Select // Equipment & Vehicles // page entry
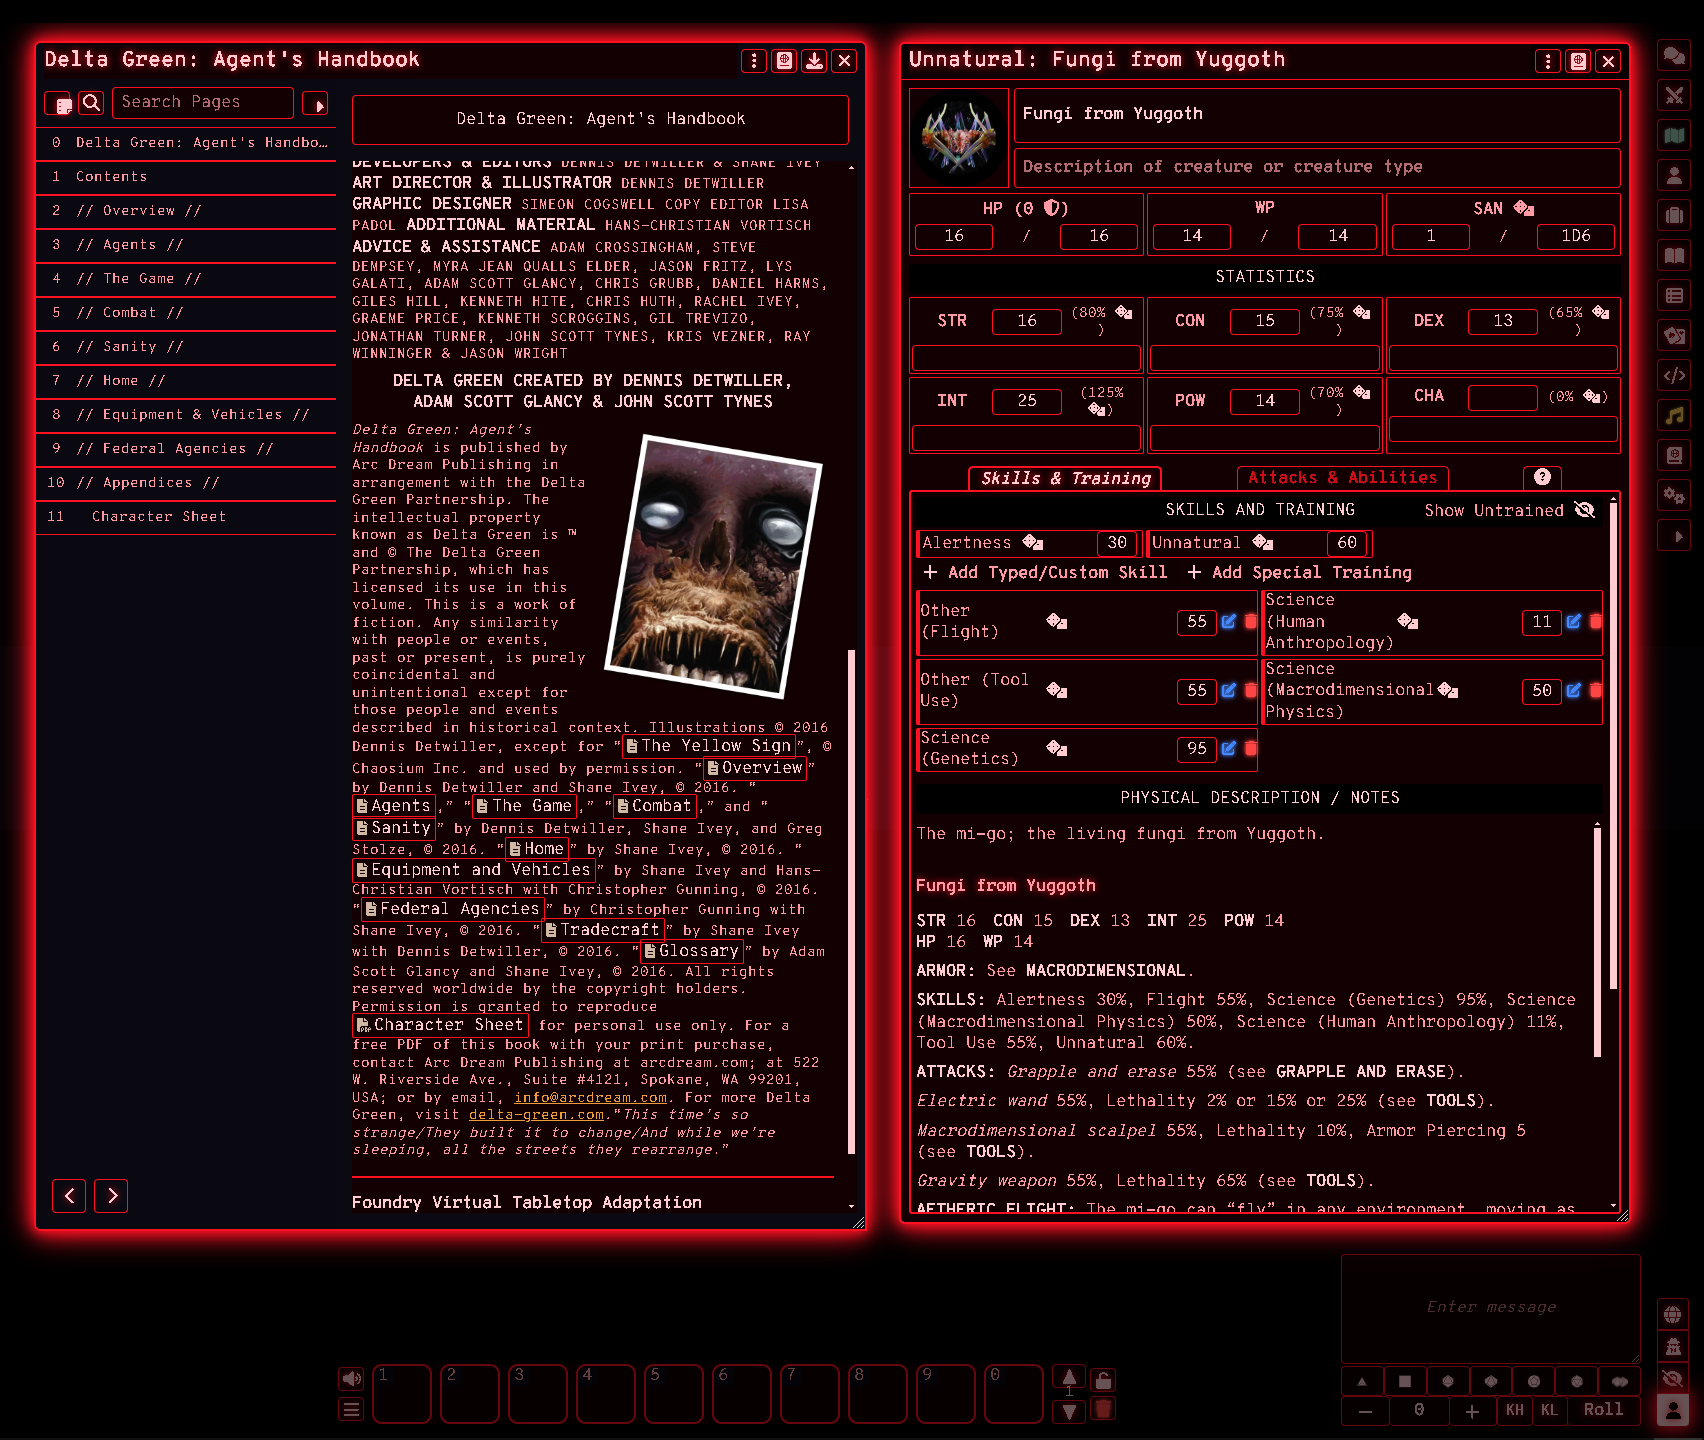1704x1440 pixels. tap(186, 414)
